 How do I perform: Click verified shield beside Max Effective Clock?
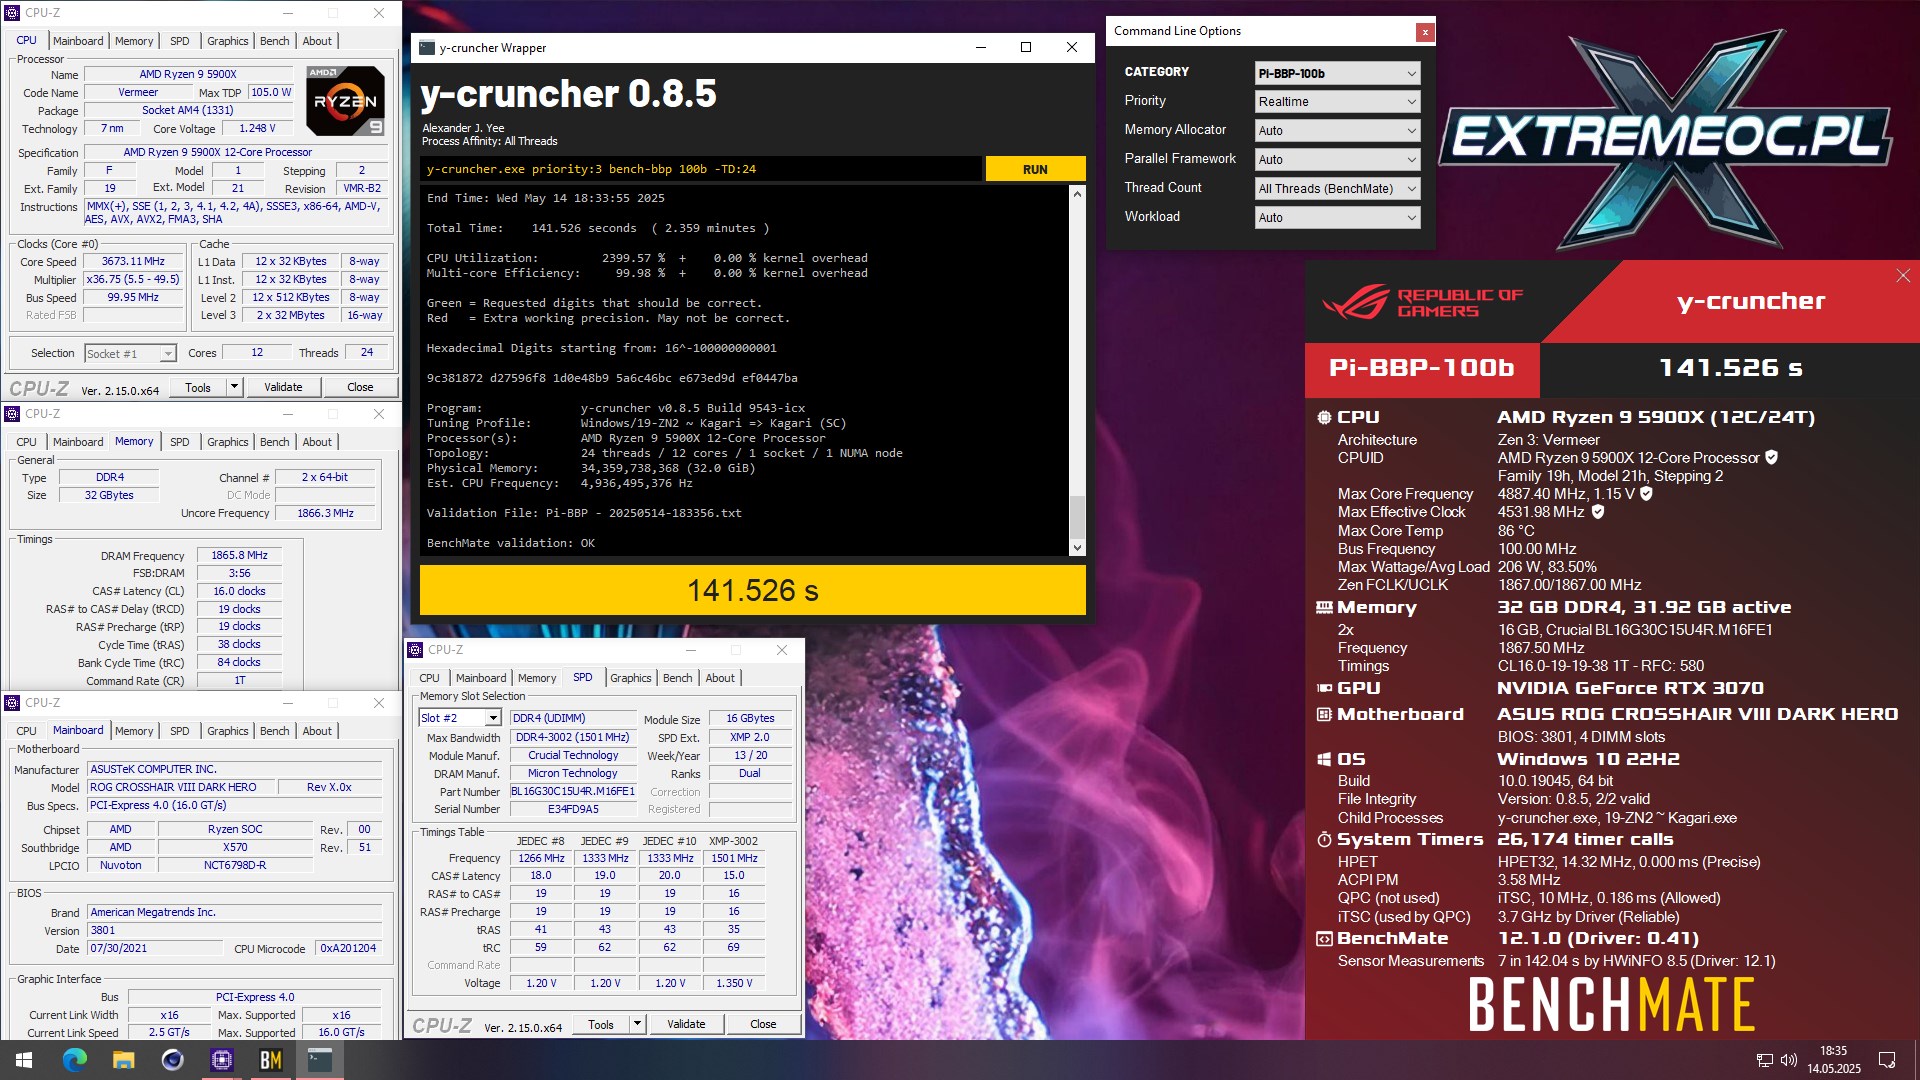(1597, 512)
